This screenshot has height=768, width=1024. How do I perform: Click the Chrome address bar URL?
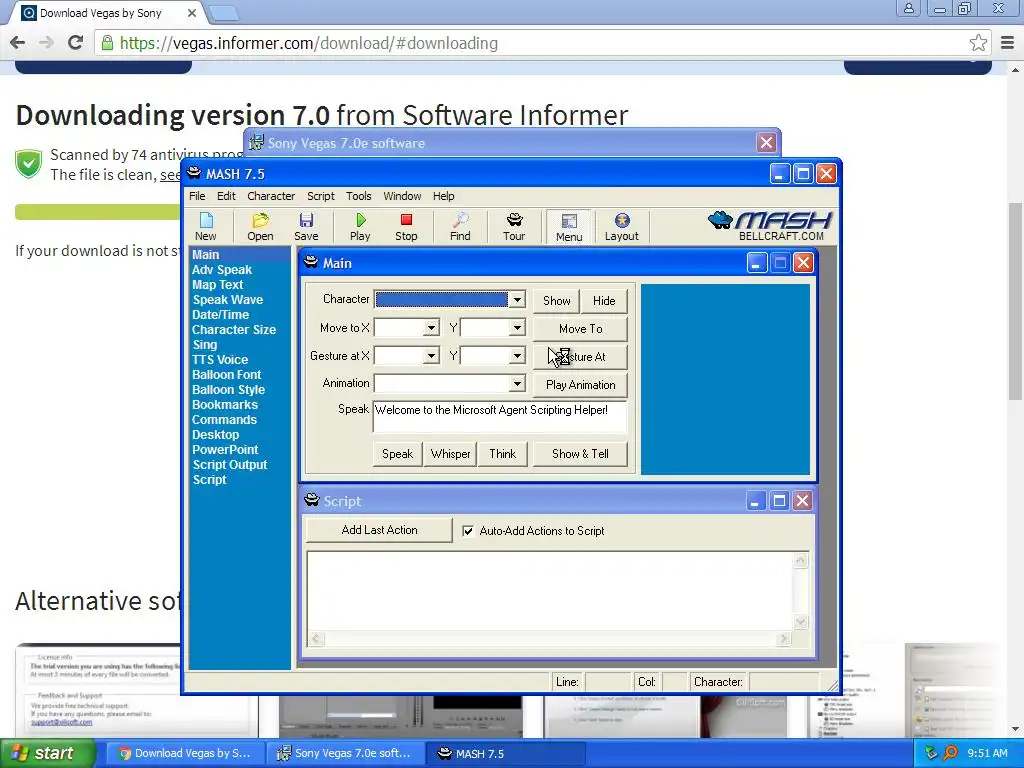[309, 43]
